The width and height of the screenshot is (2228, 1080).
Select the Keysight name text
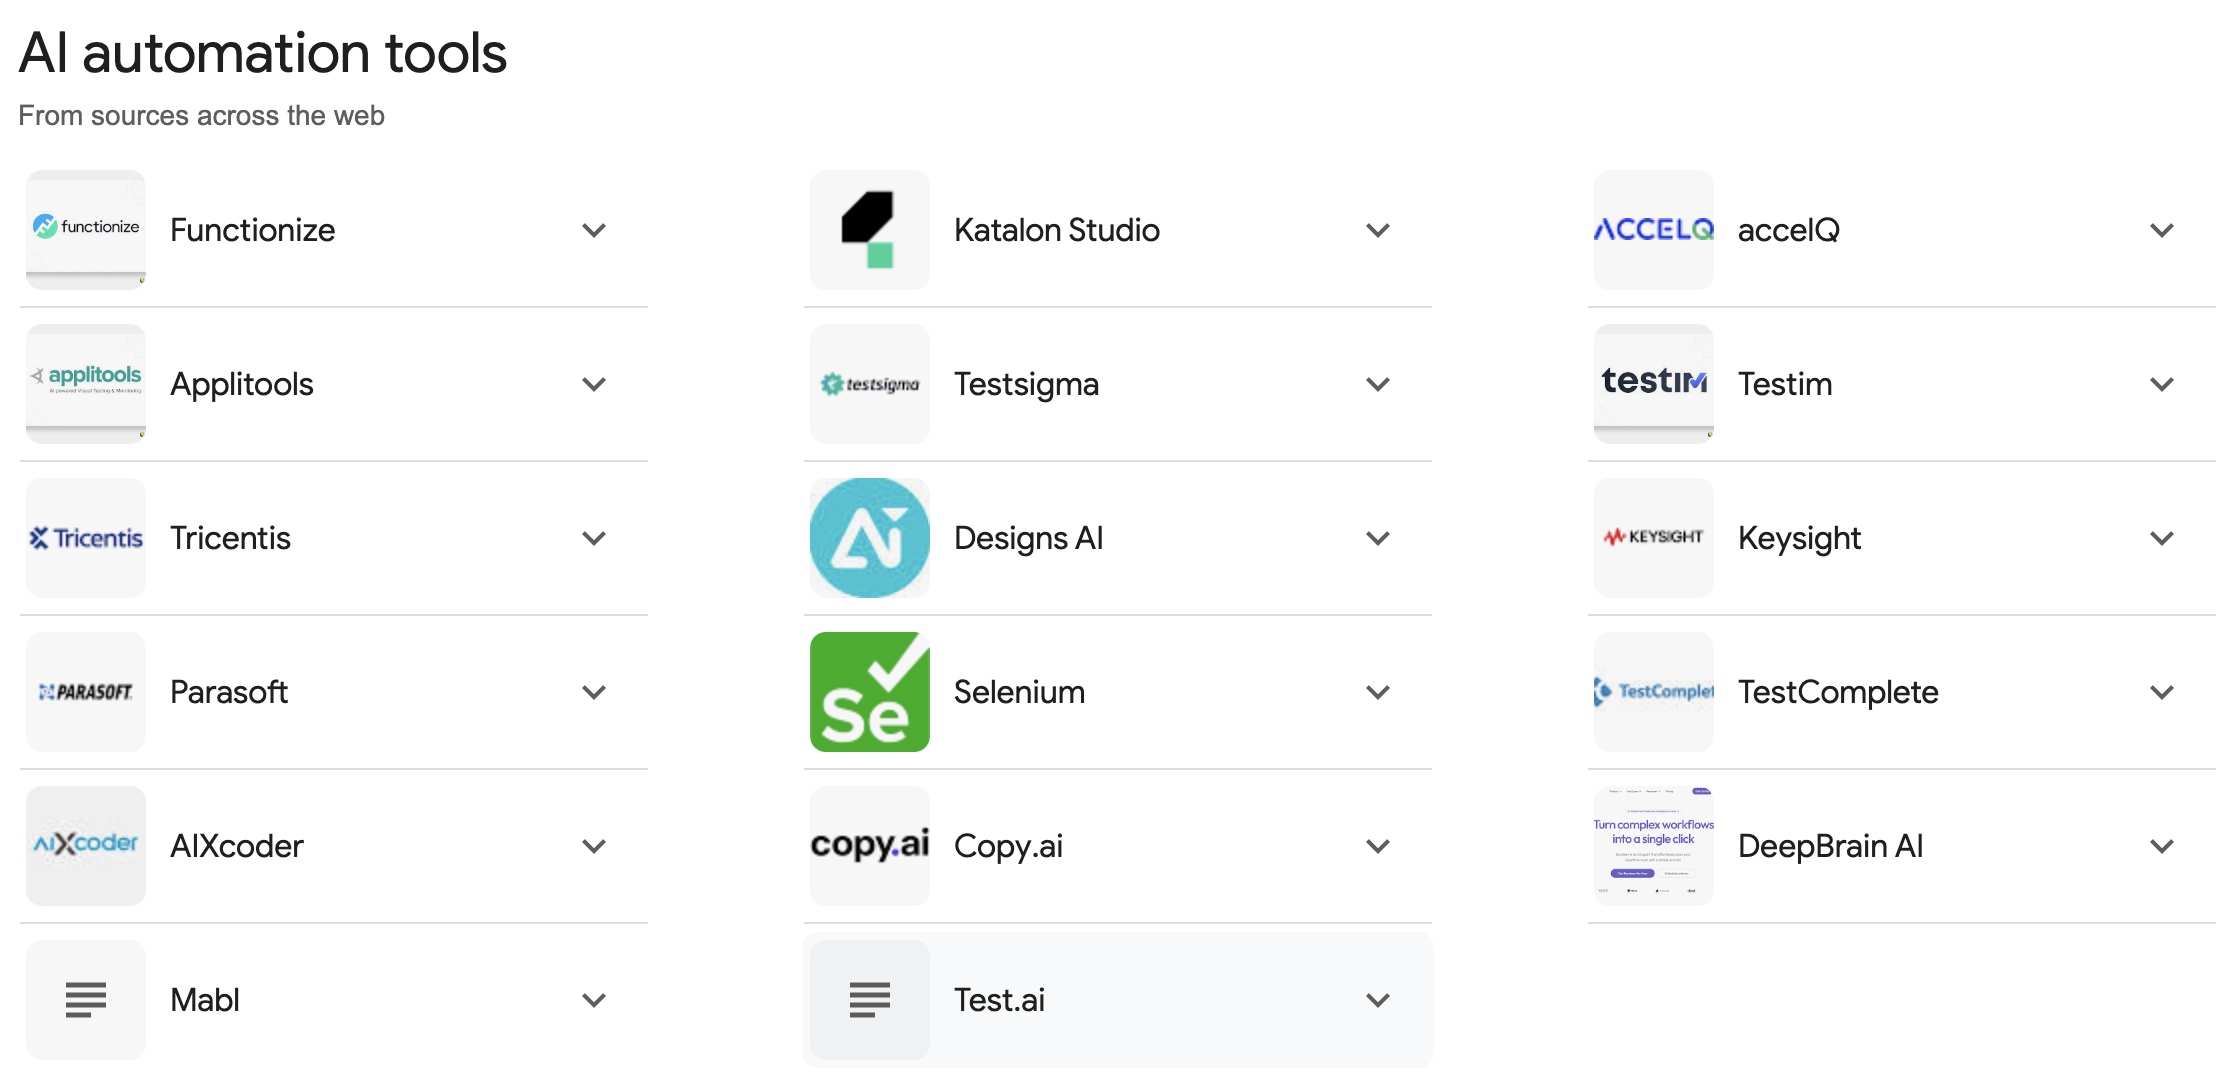[x=1799, y=538]
